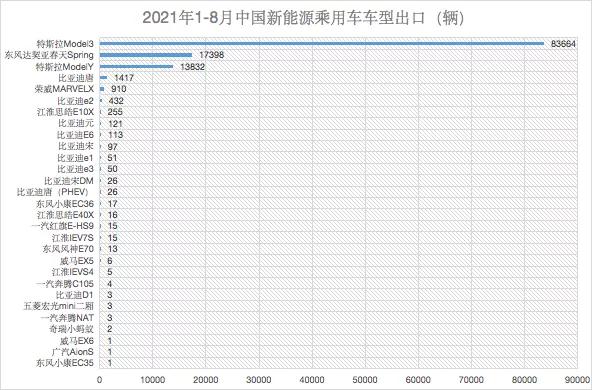Select the 1417 data label

(124, 78)
